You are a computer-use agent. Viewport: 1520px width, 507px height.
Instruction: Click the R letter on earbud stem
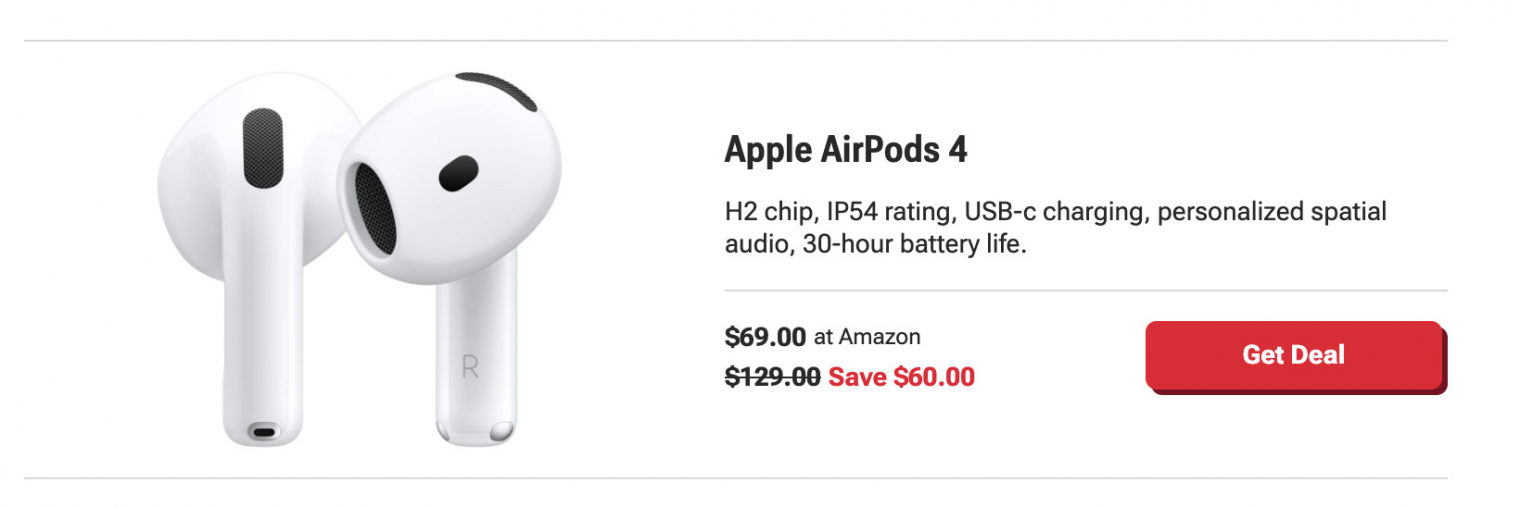point(470,367)
